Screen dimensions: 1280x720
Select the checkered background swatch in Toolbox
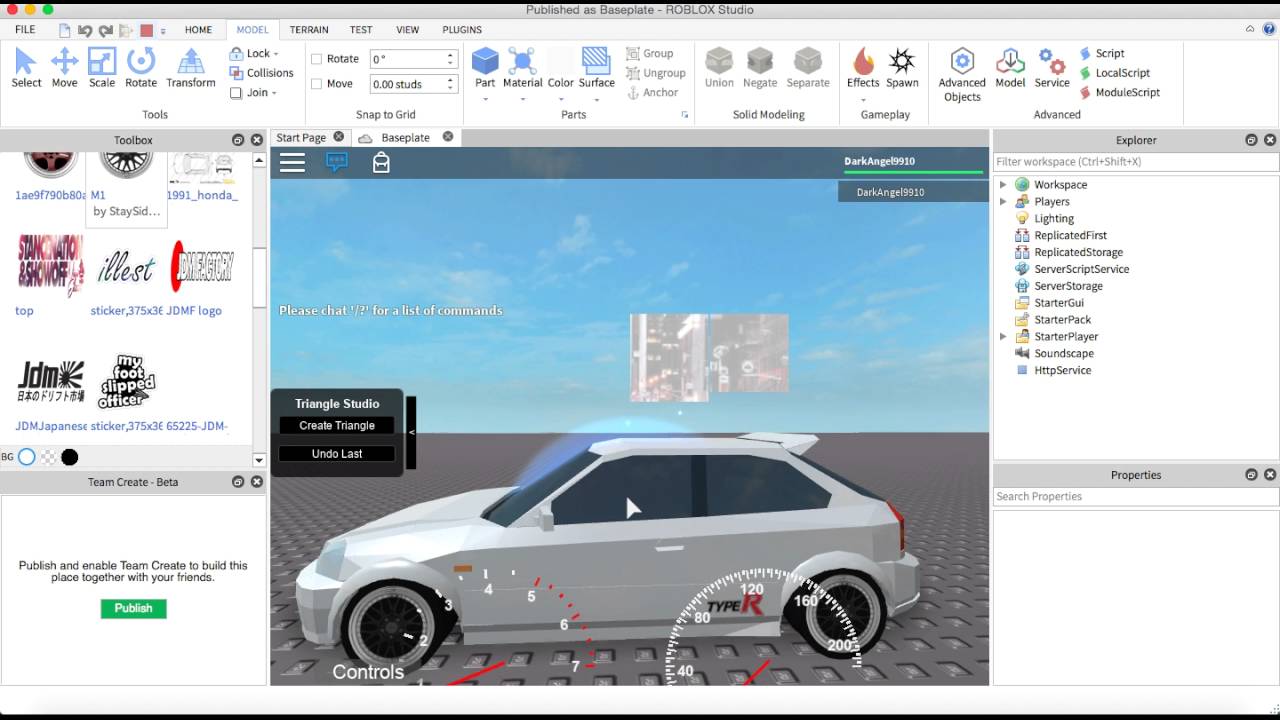(x=48, y=457)
